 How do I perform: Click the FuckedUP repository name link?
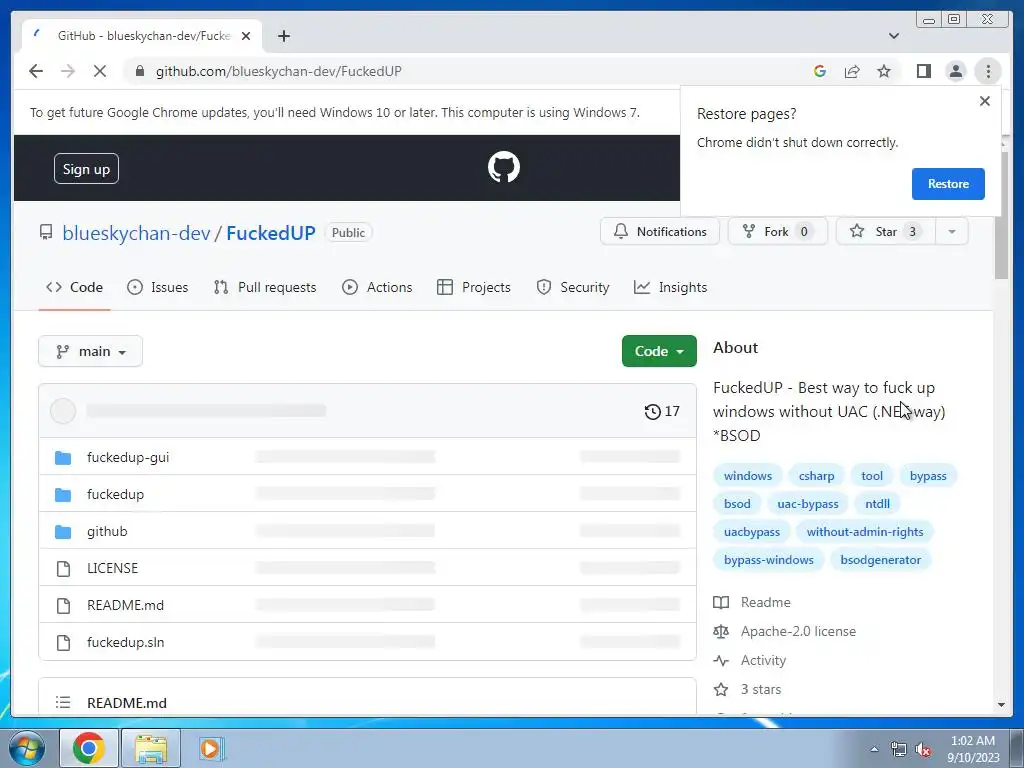pyautogui.click(x=270, y=233)
